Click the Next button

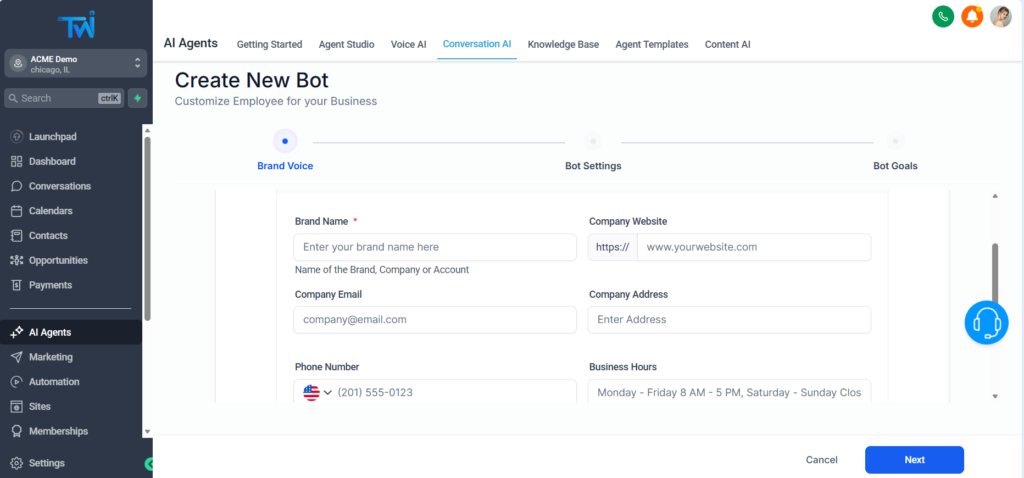tap(914, 460)
